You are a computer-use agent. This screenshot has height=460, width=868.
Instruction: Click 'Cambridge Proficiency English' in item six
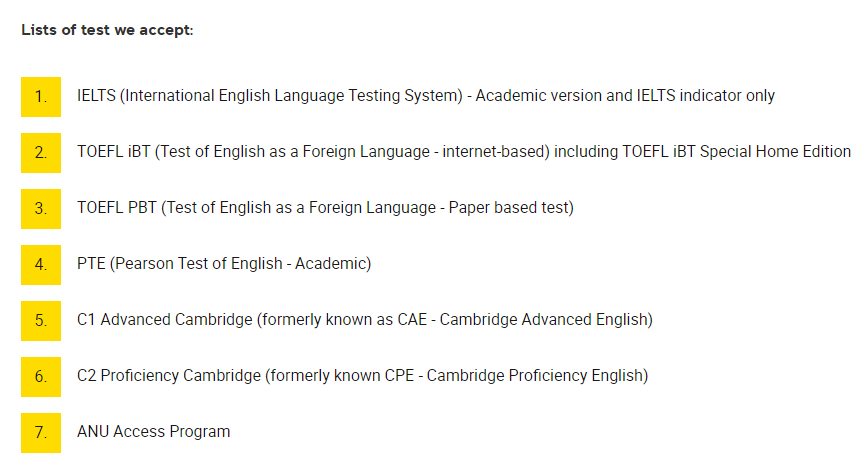tap(535, 375)
